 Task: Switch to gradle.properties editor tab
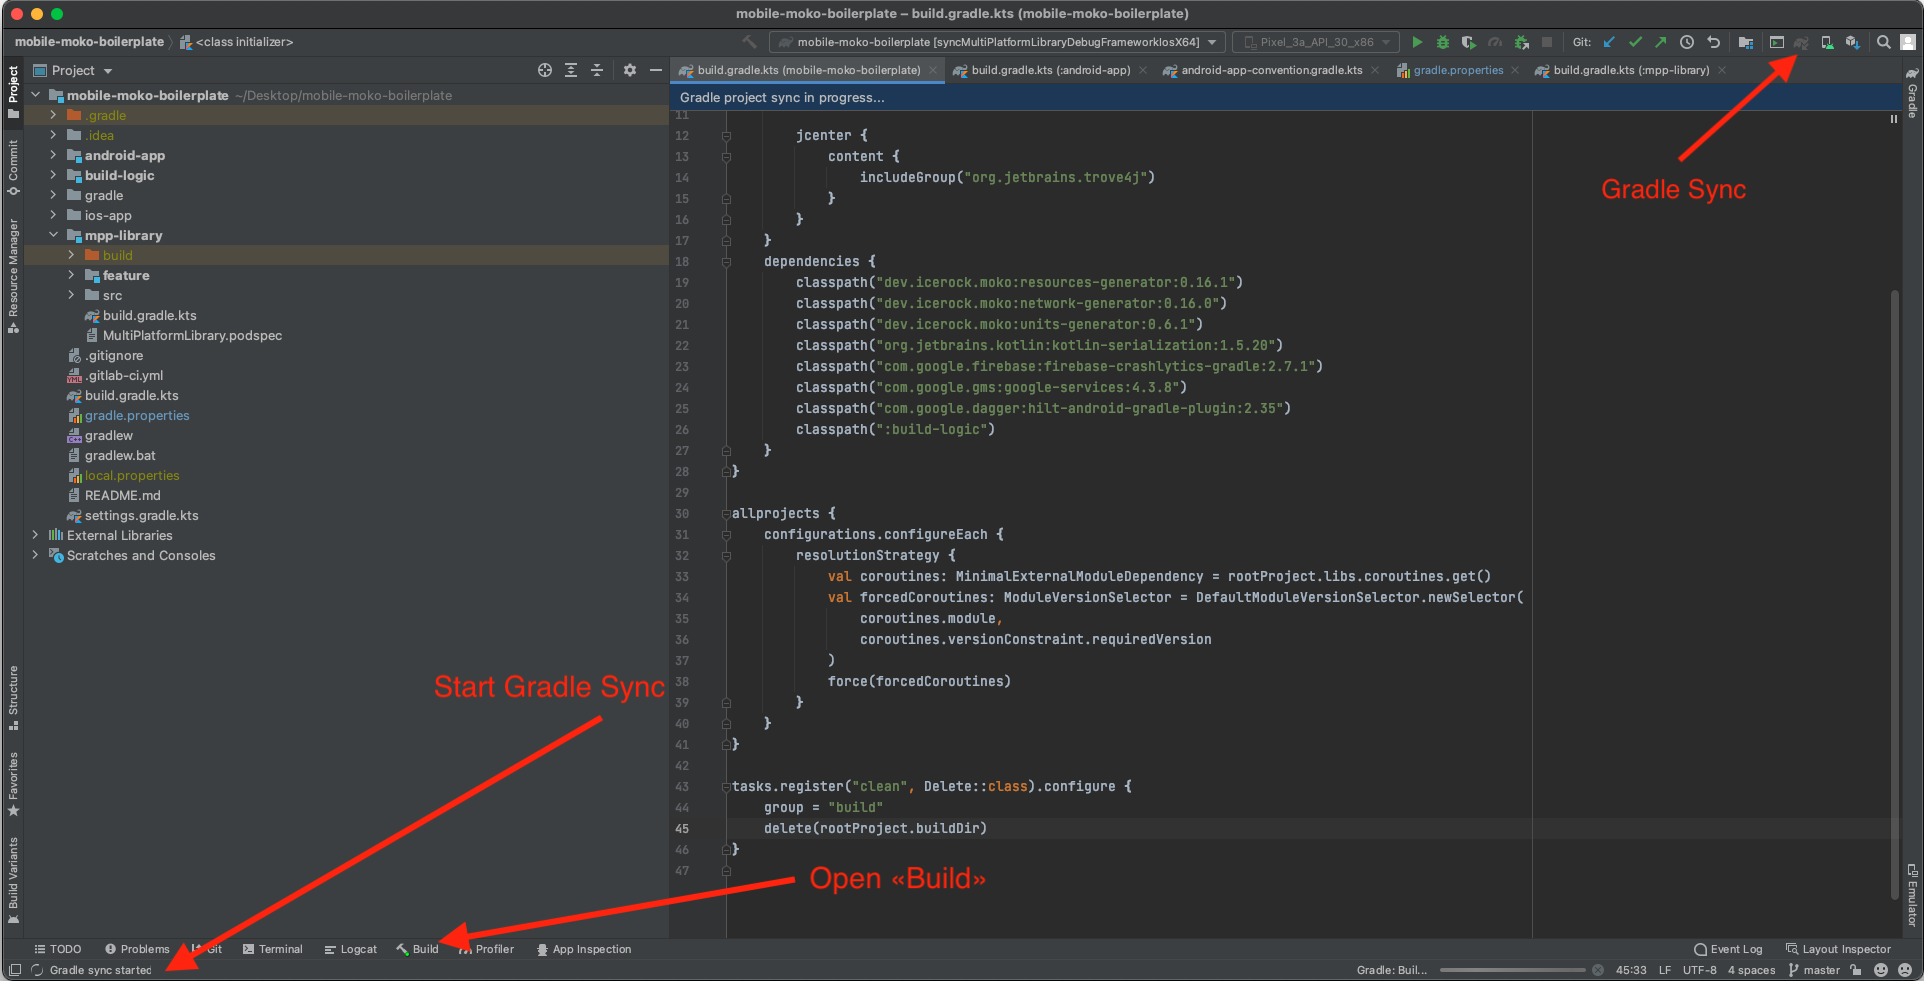pyautogui.click(x=1457, y=70)
